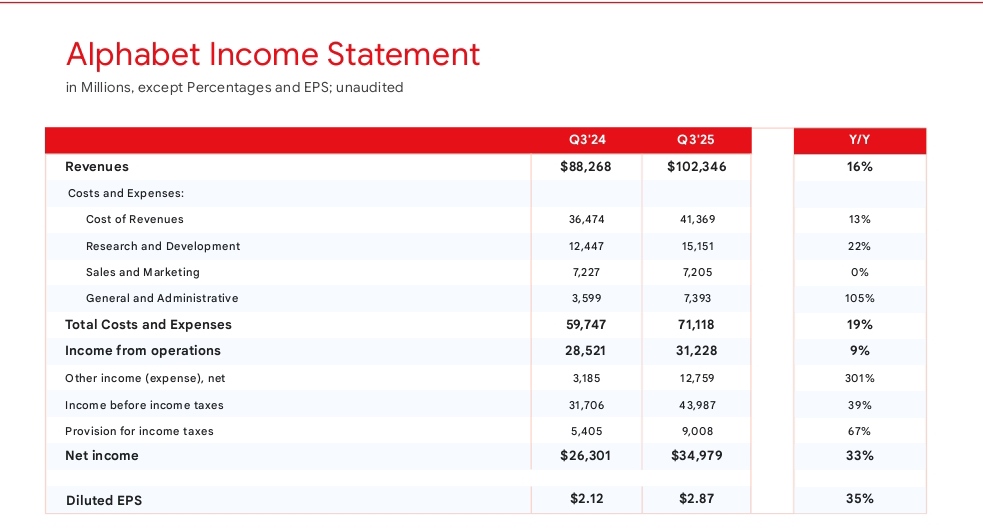
Task: Select the 71,118 total costs value
Action: 696,325
